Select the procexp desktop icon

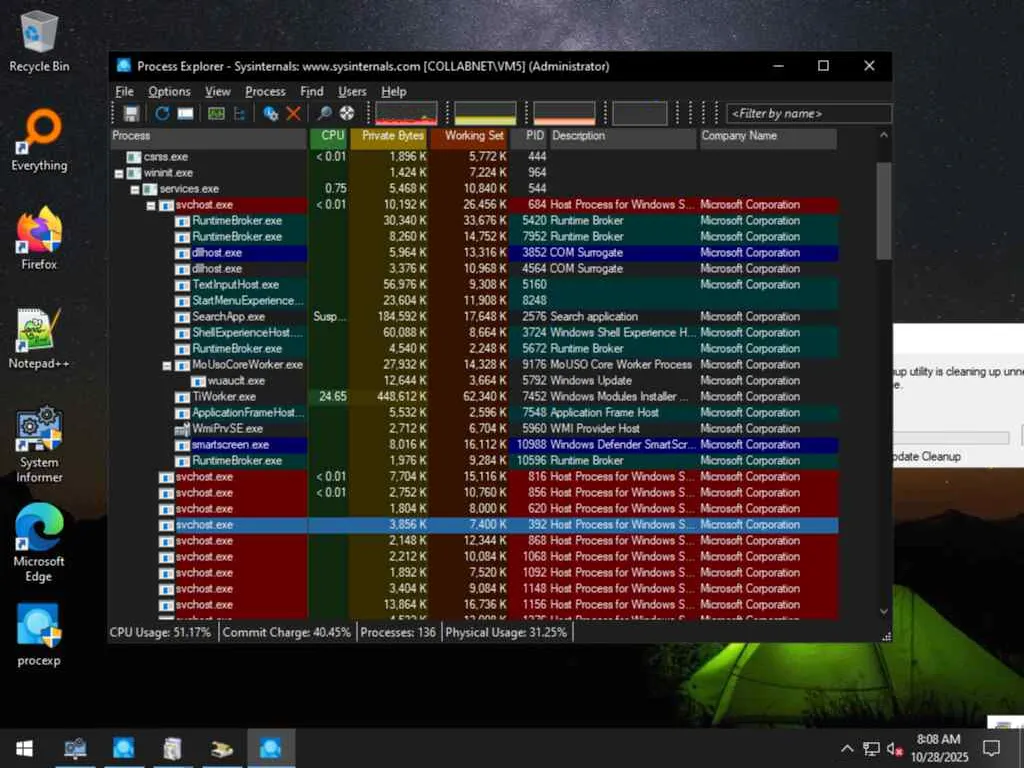coord(39,635)
